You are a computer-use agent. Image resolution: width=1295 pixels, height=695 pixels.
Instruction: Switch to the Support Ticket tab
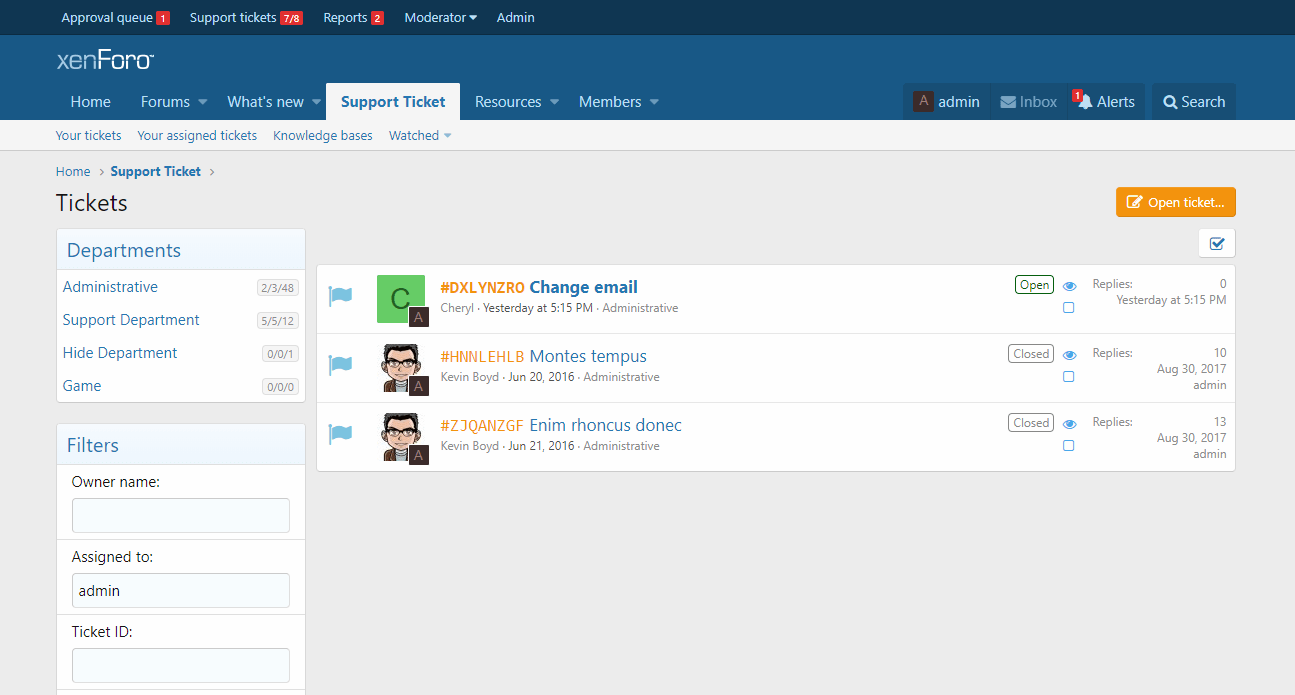(393, 102)
